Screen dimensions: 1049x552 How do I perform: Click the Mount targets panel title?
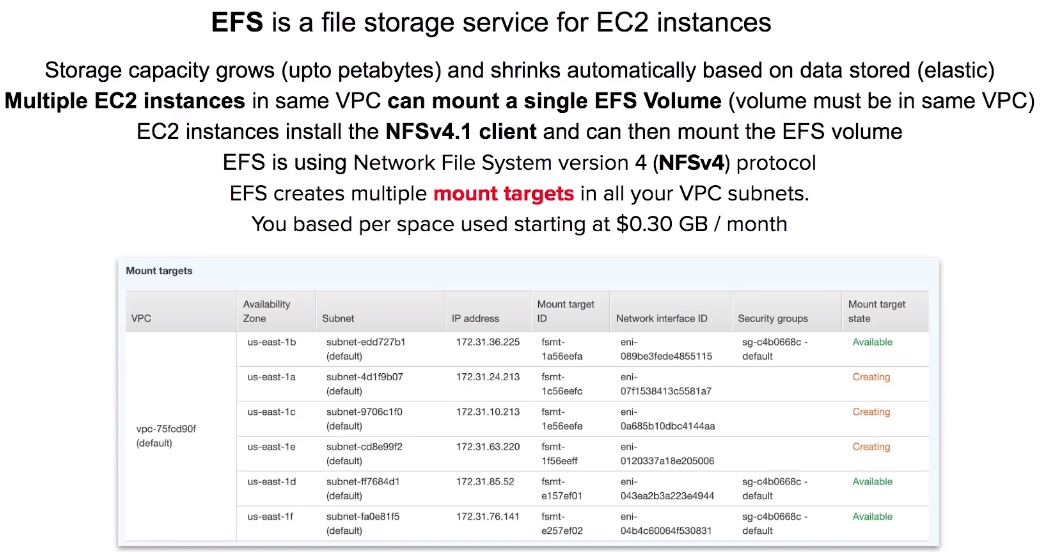point(159,270)
